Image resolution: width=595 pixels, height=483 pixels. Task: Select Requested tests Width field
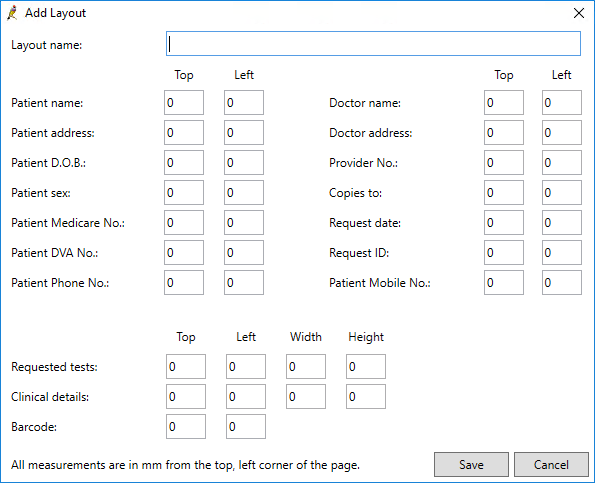(x=306, y=367)
